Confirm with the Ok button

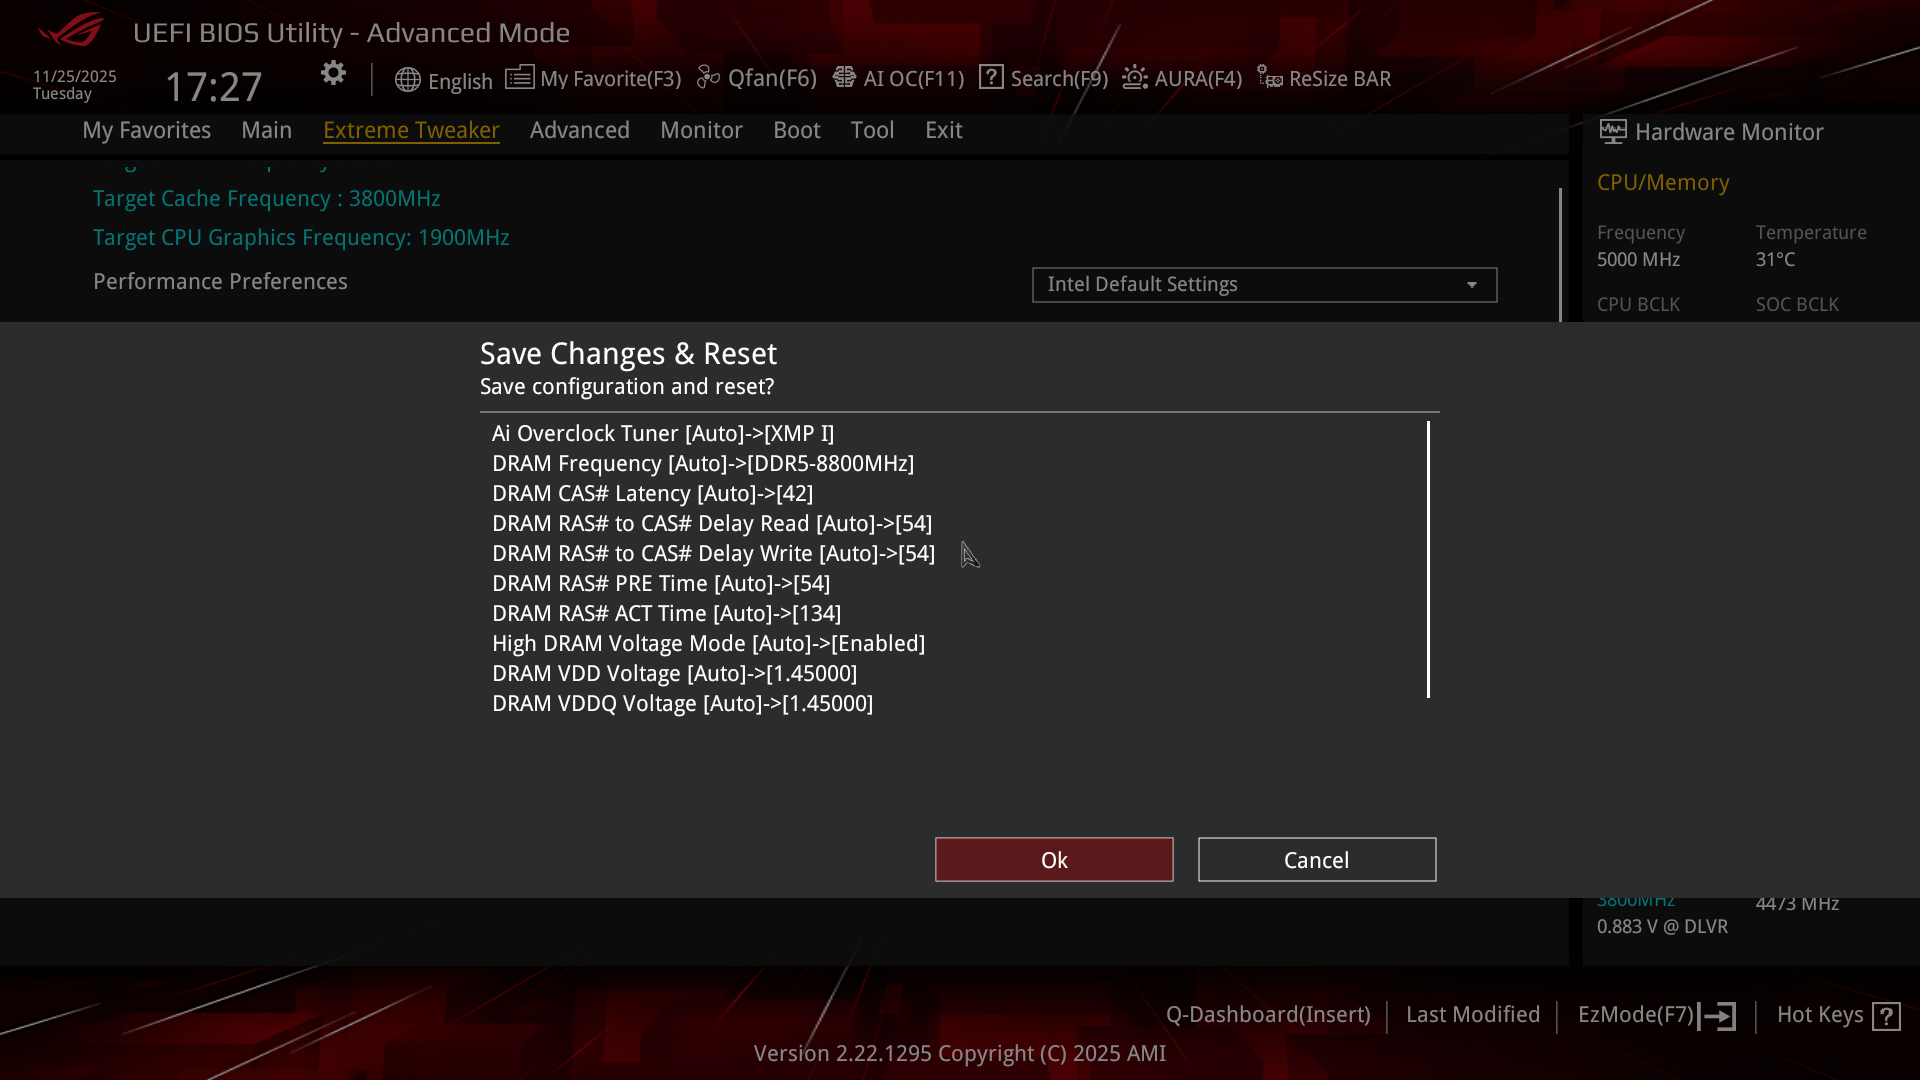(1054, 860)
